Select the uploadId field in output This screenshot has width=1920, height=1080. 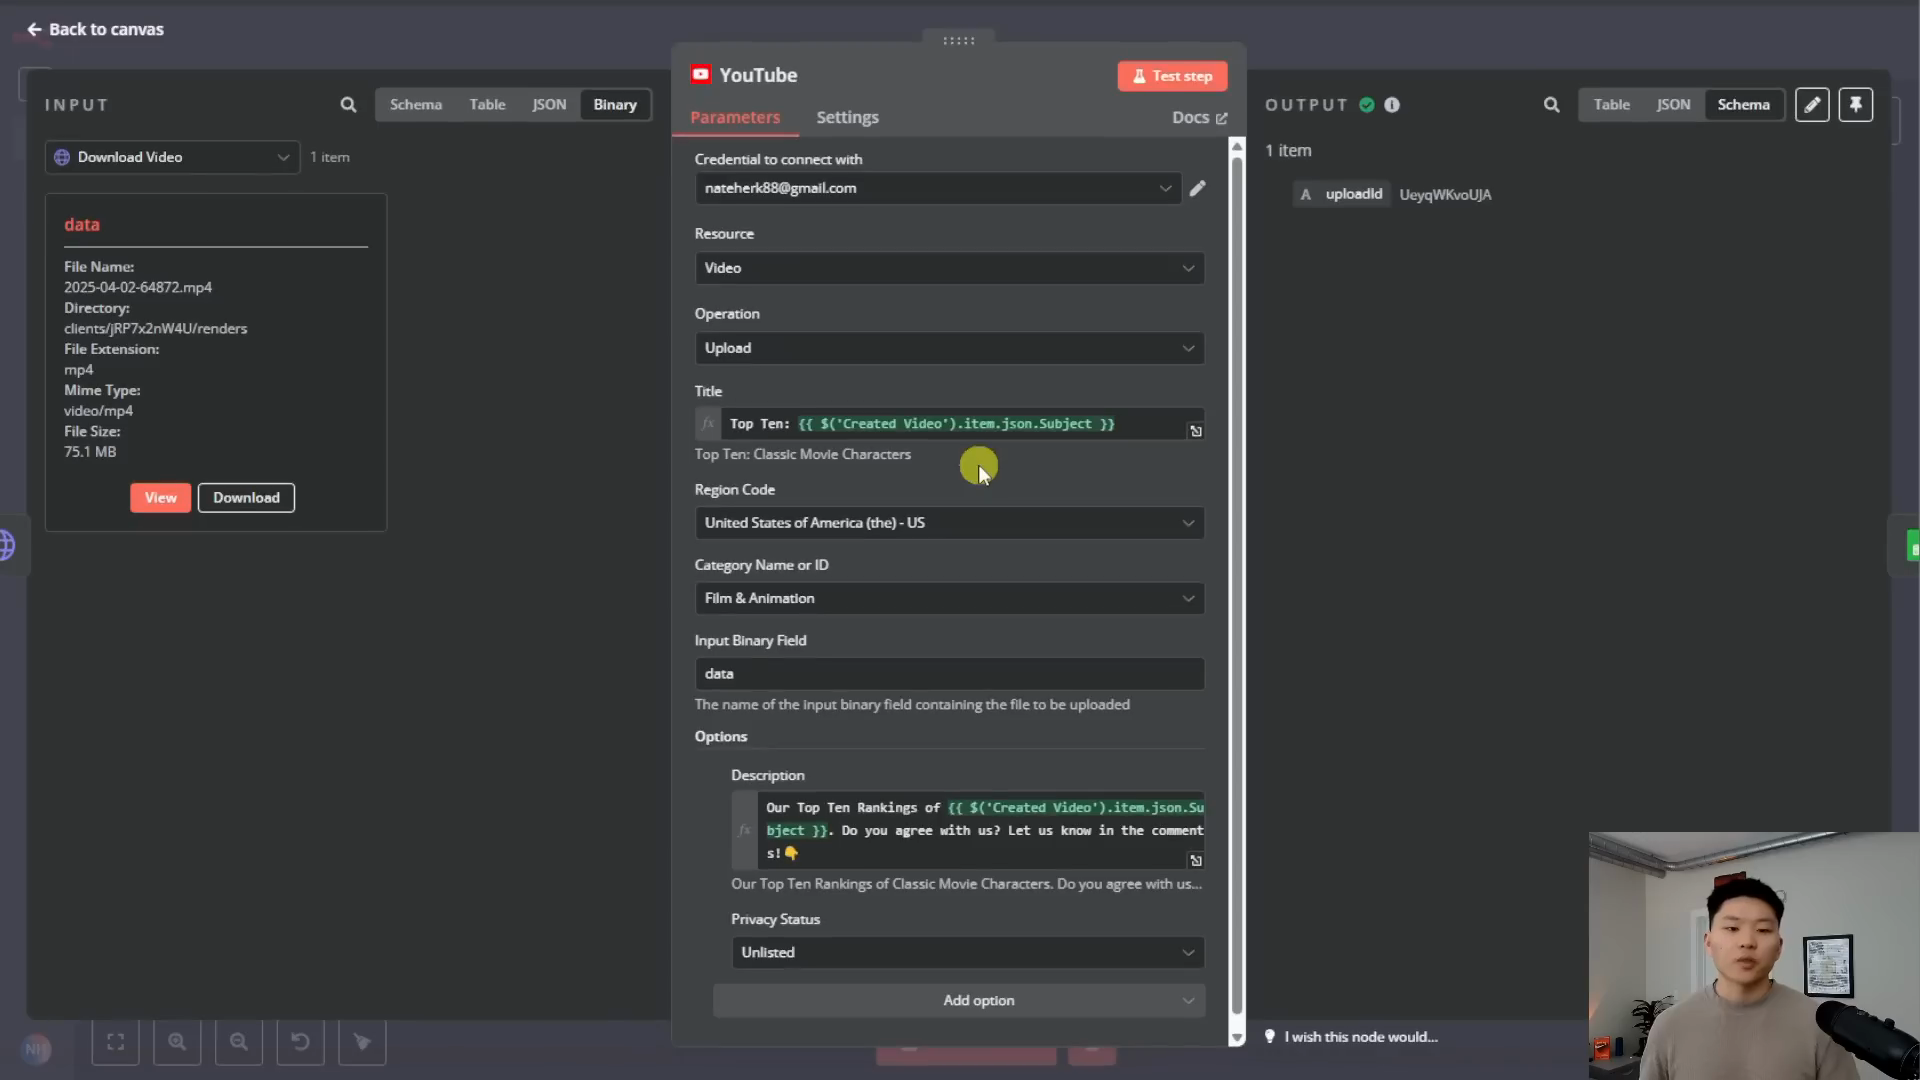[x=1341, y=194]
